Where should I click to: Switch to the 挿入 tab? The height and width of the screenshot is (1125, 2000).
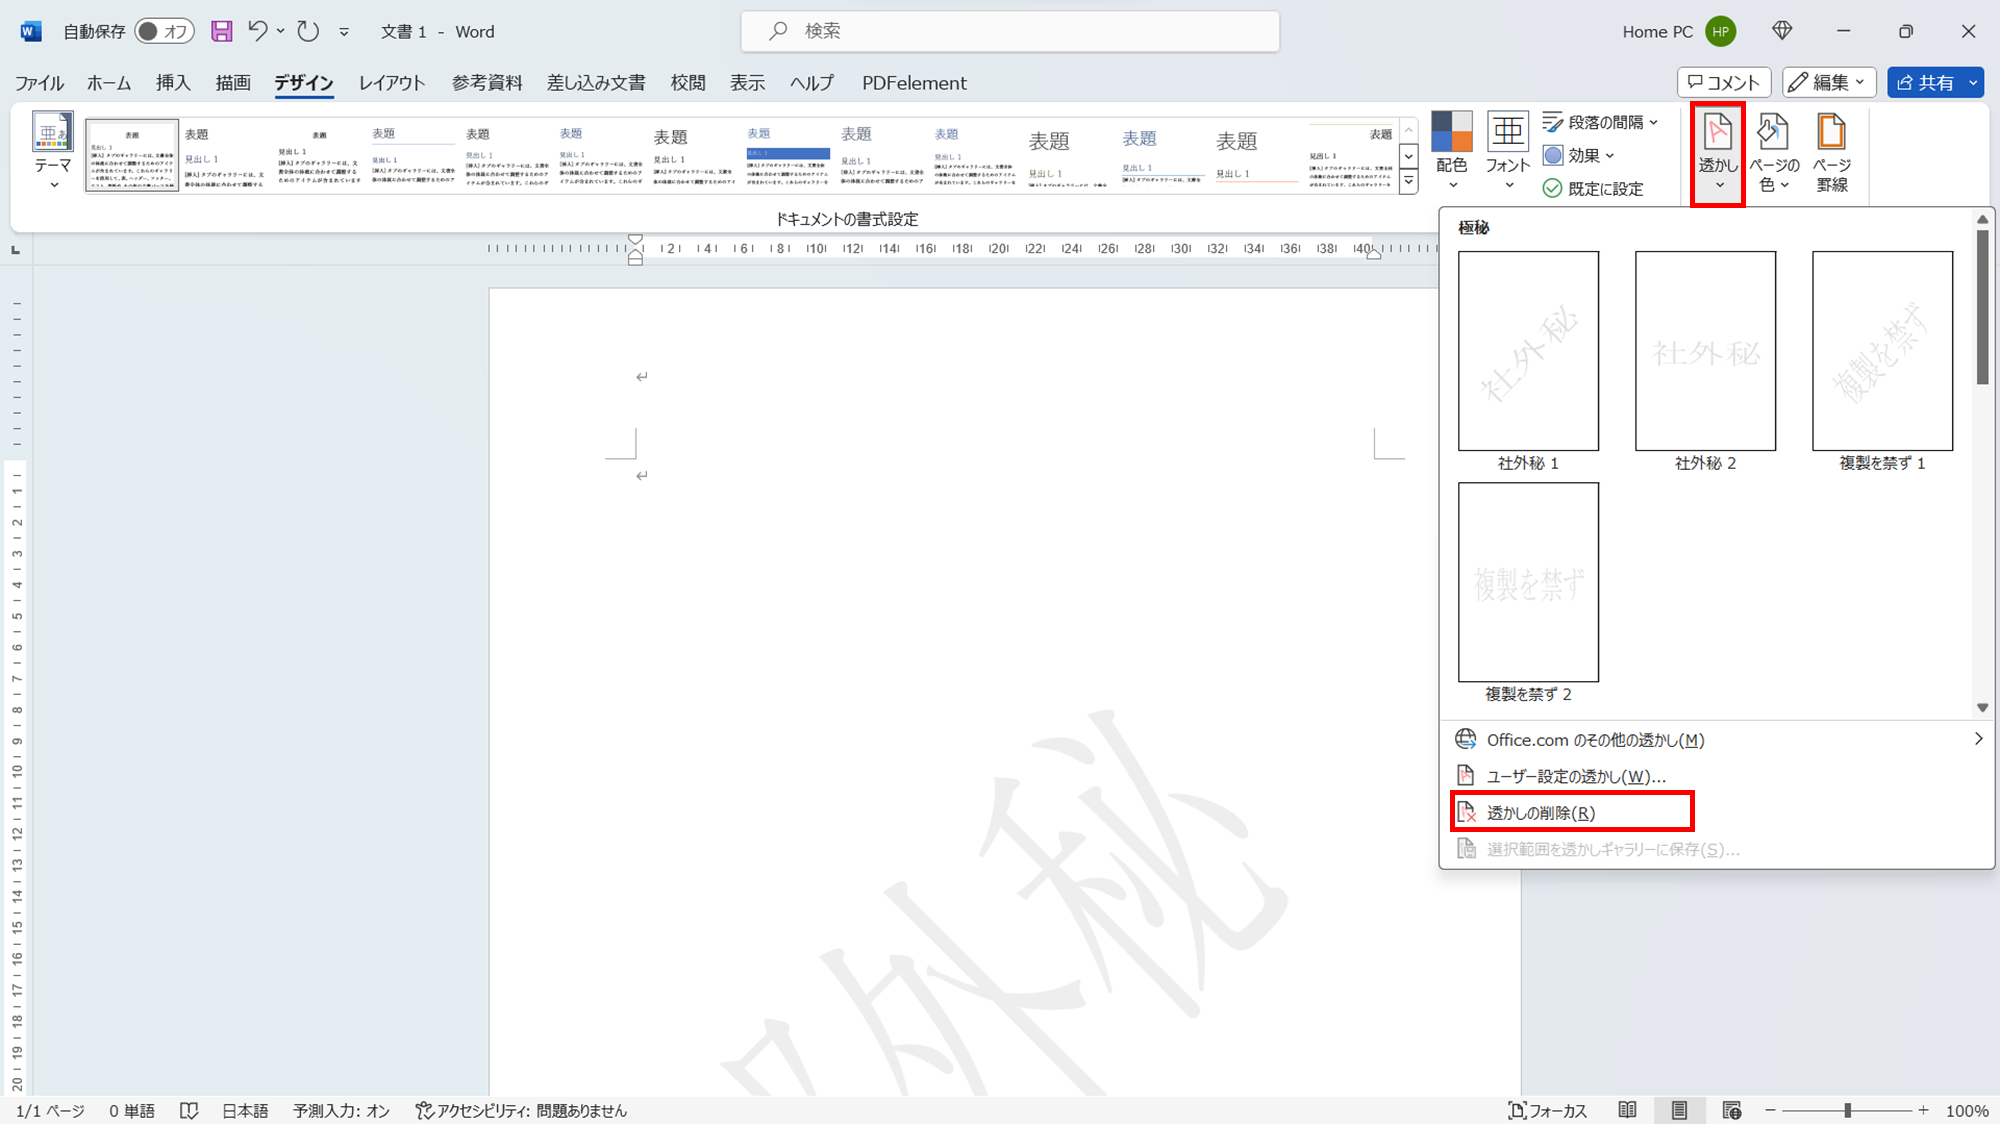pos(173,83)
